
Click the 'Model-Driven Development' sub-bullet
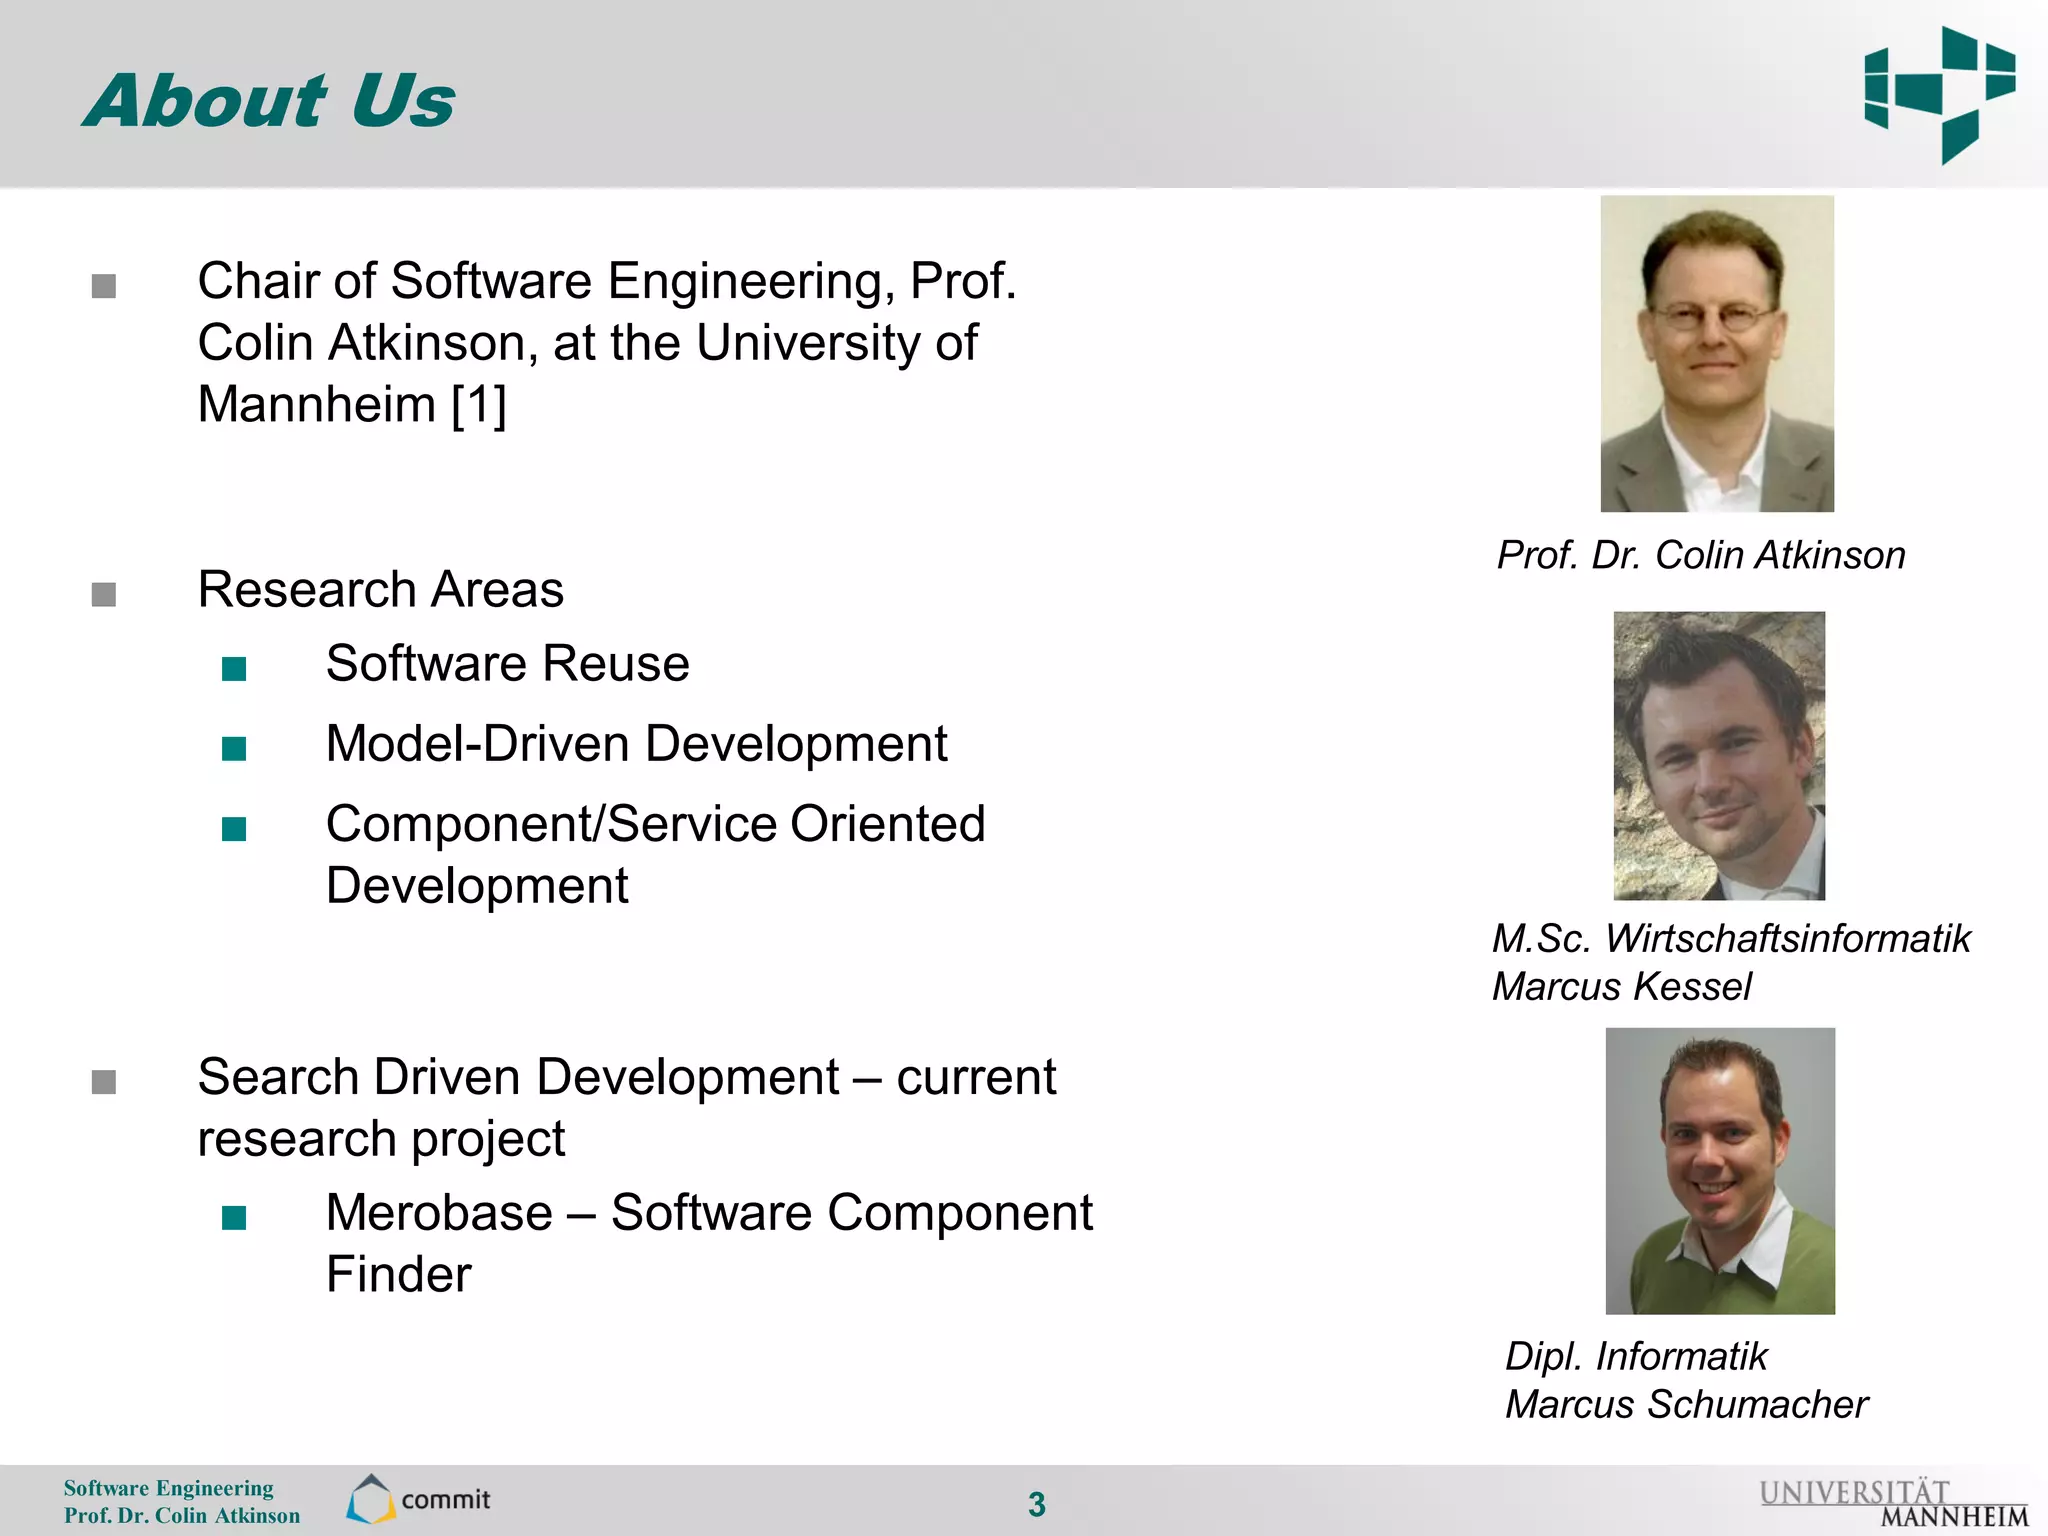tap(636, 744)
